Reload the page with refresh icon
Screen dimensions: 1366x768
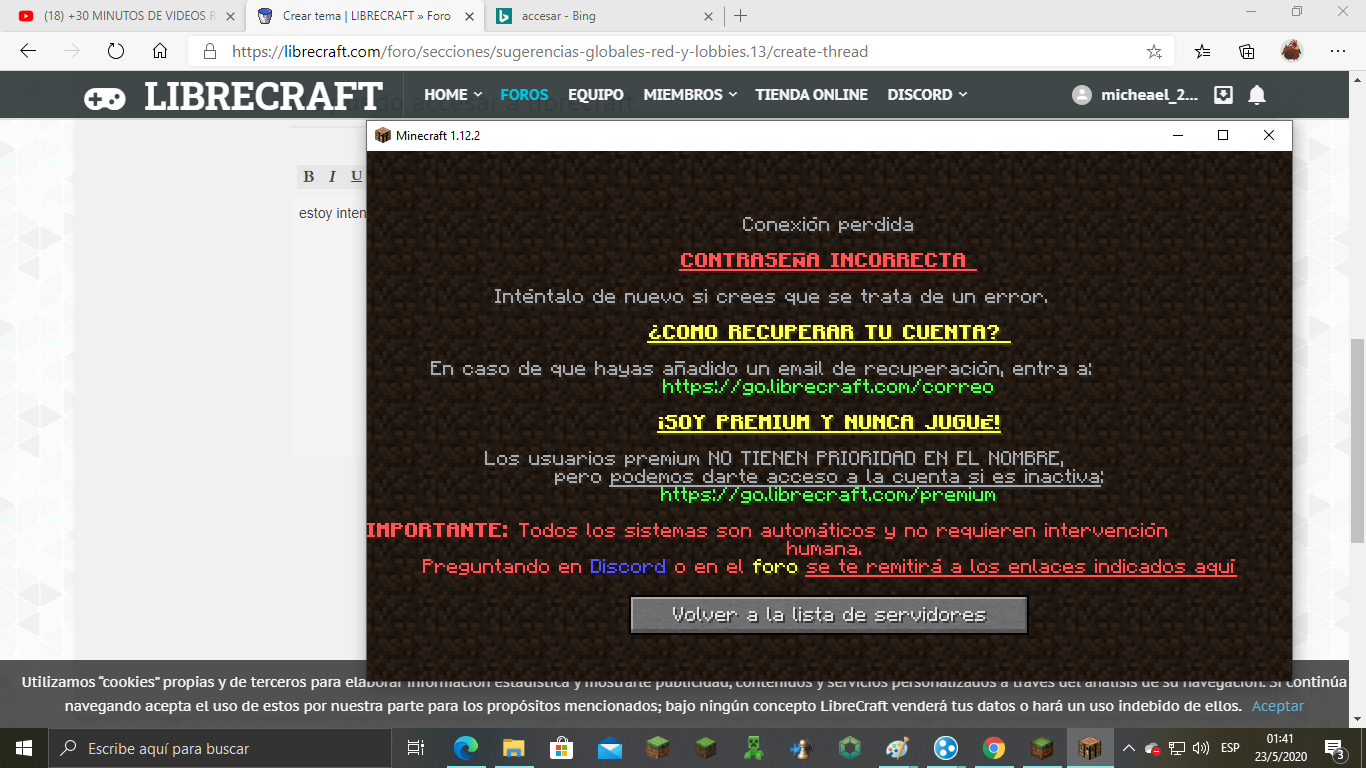[115, 51]
